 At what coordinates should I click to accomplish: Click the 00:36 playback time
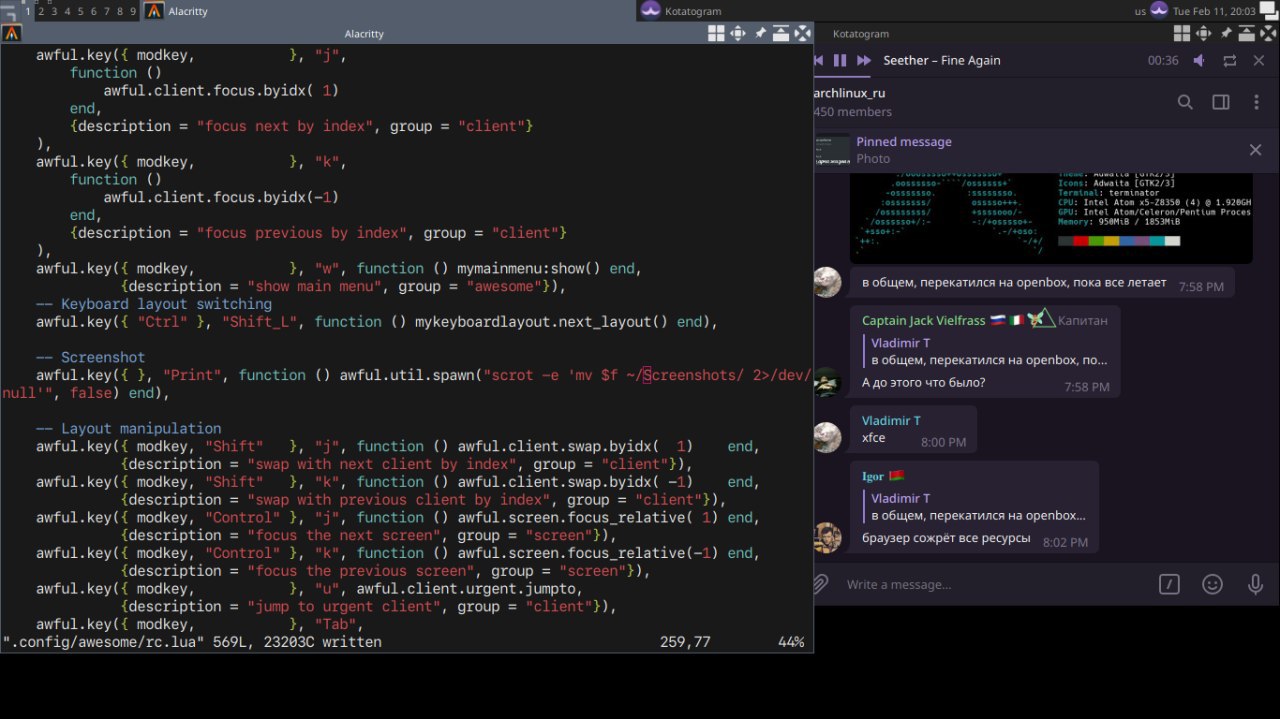click(x=1163, y=61)
